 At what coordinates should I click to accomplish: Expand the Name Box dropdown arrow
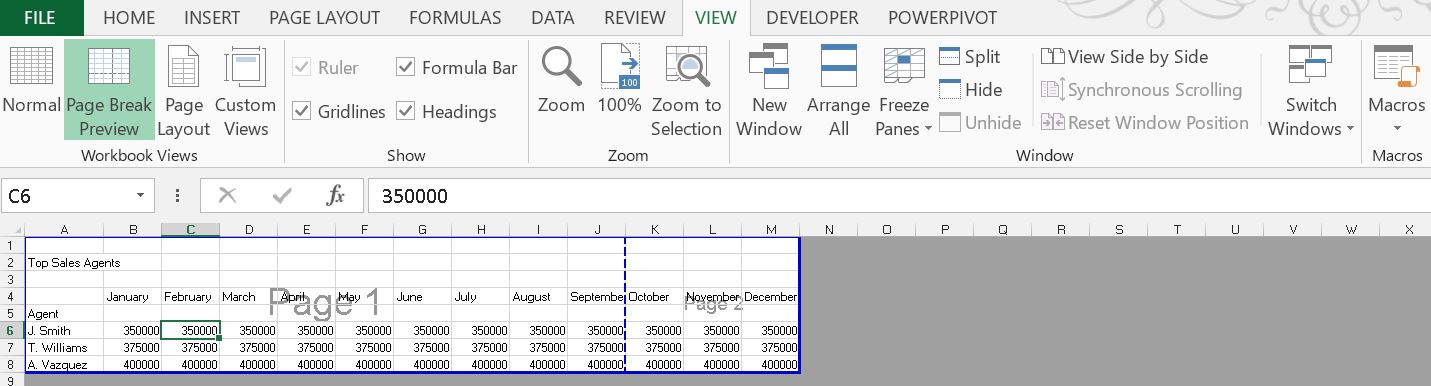pyautogui.click(x=140, y=196)
